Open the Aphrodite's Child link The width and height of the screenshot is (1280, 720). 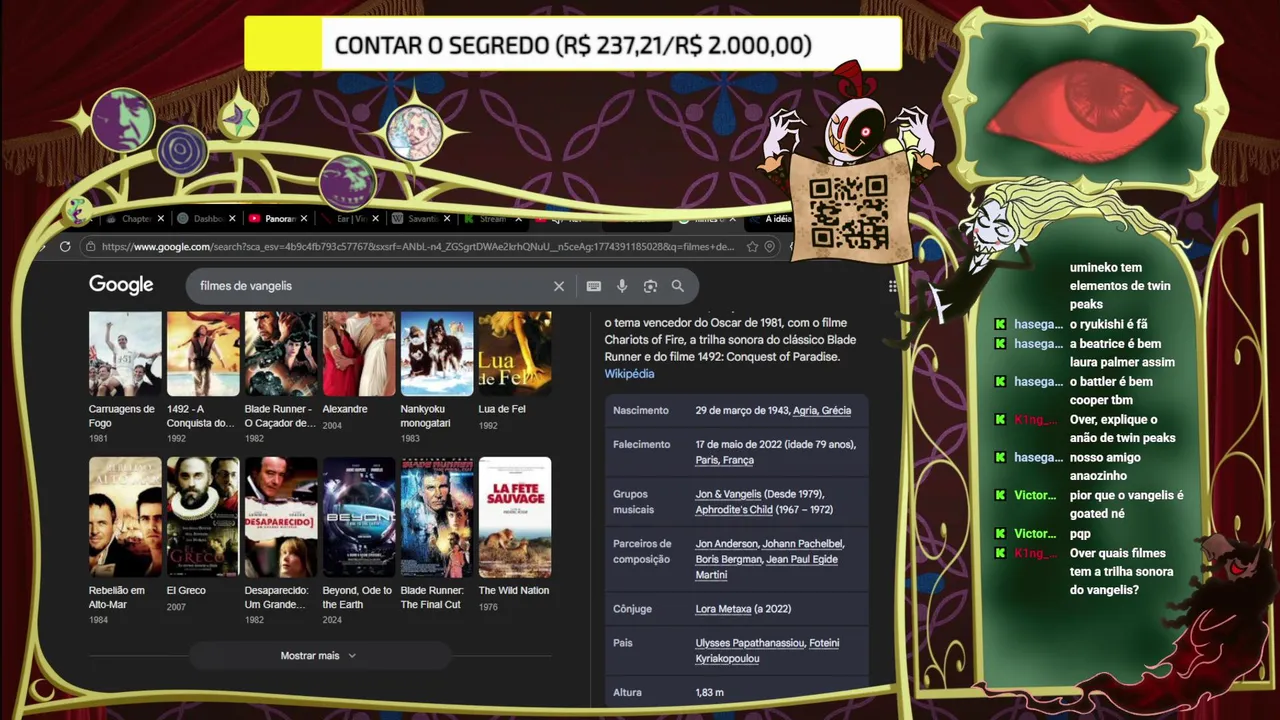[736, 510]
